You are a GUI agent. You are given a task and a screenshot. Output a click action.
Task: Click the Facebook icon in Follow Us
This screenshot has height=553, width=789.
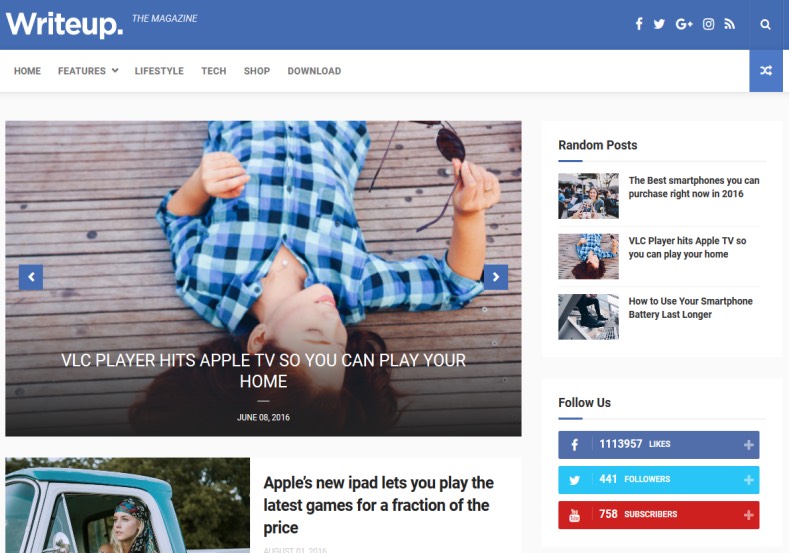[575, 445]
